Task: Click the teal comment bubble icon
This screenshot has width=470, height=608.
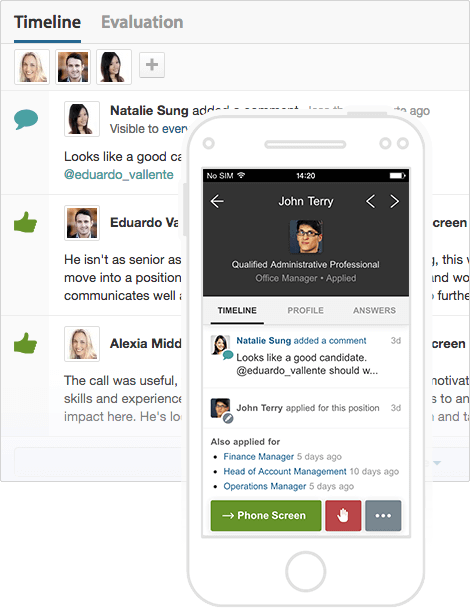Action: [26, 119]
